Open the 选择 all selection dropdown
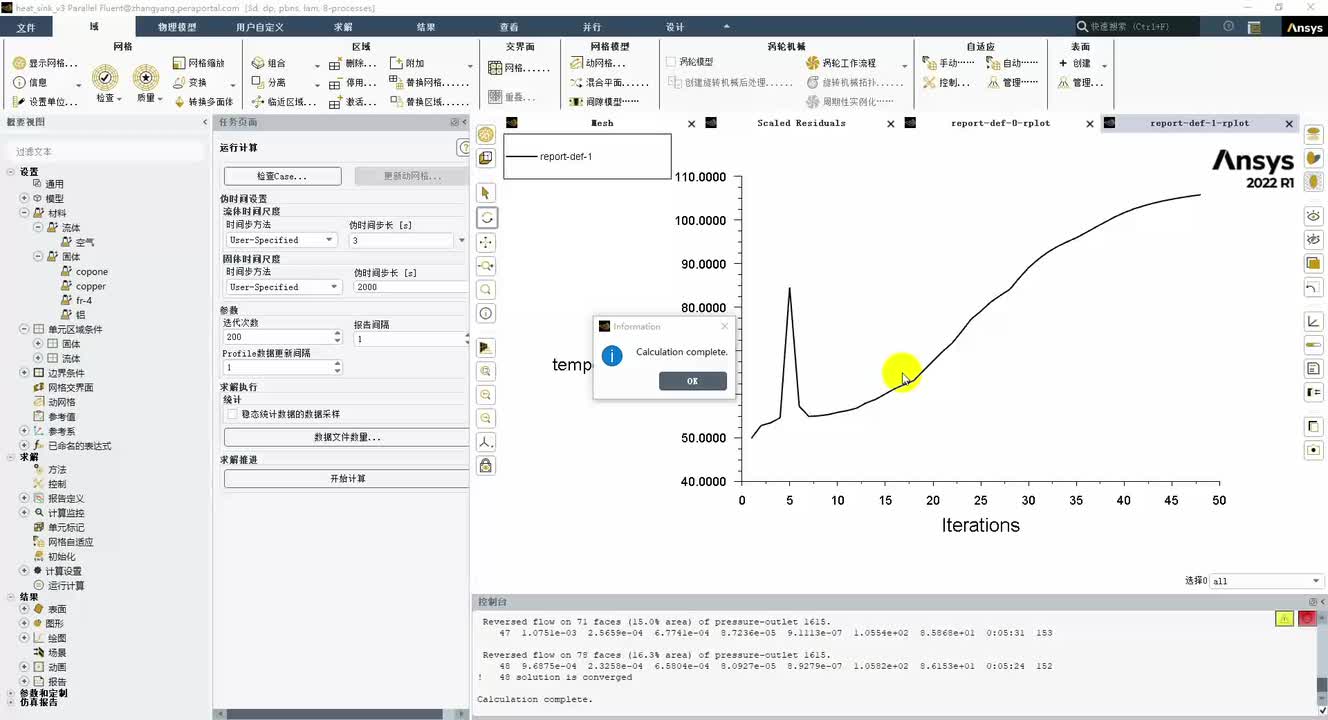The height and width of the screenshot is (720, 1328). (1267, 581)
